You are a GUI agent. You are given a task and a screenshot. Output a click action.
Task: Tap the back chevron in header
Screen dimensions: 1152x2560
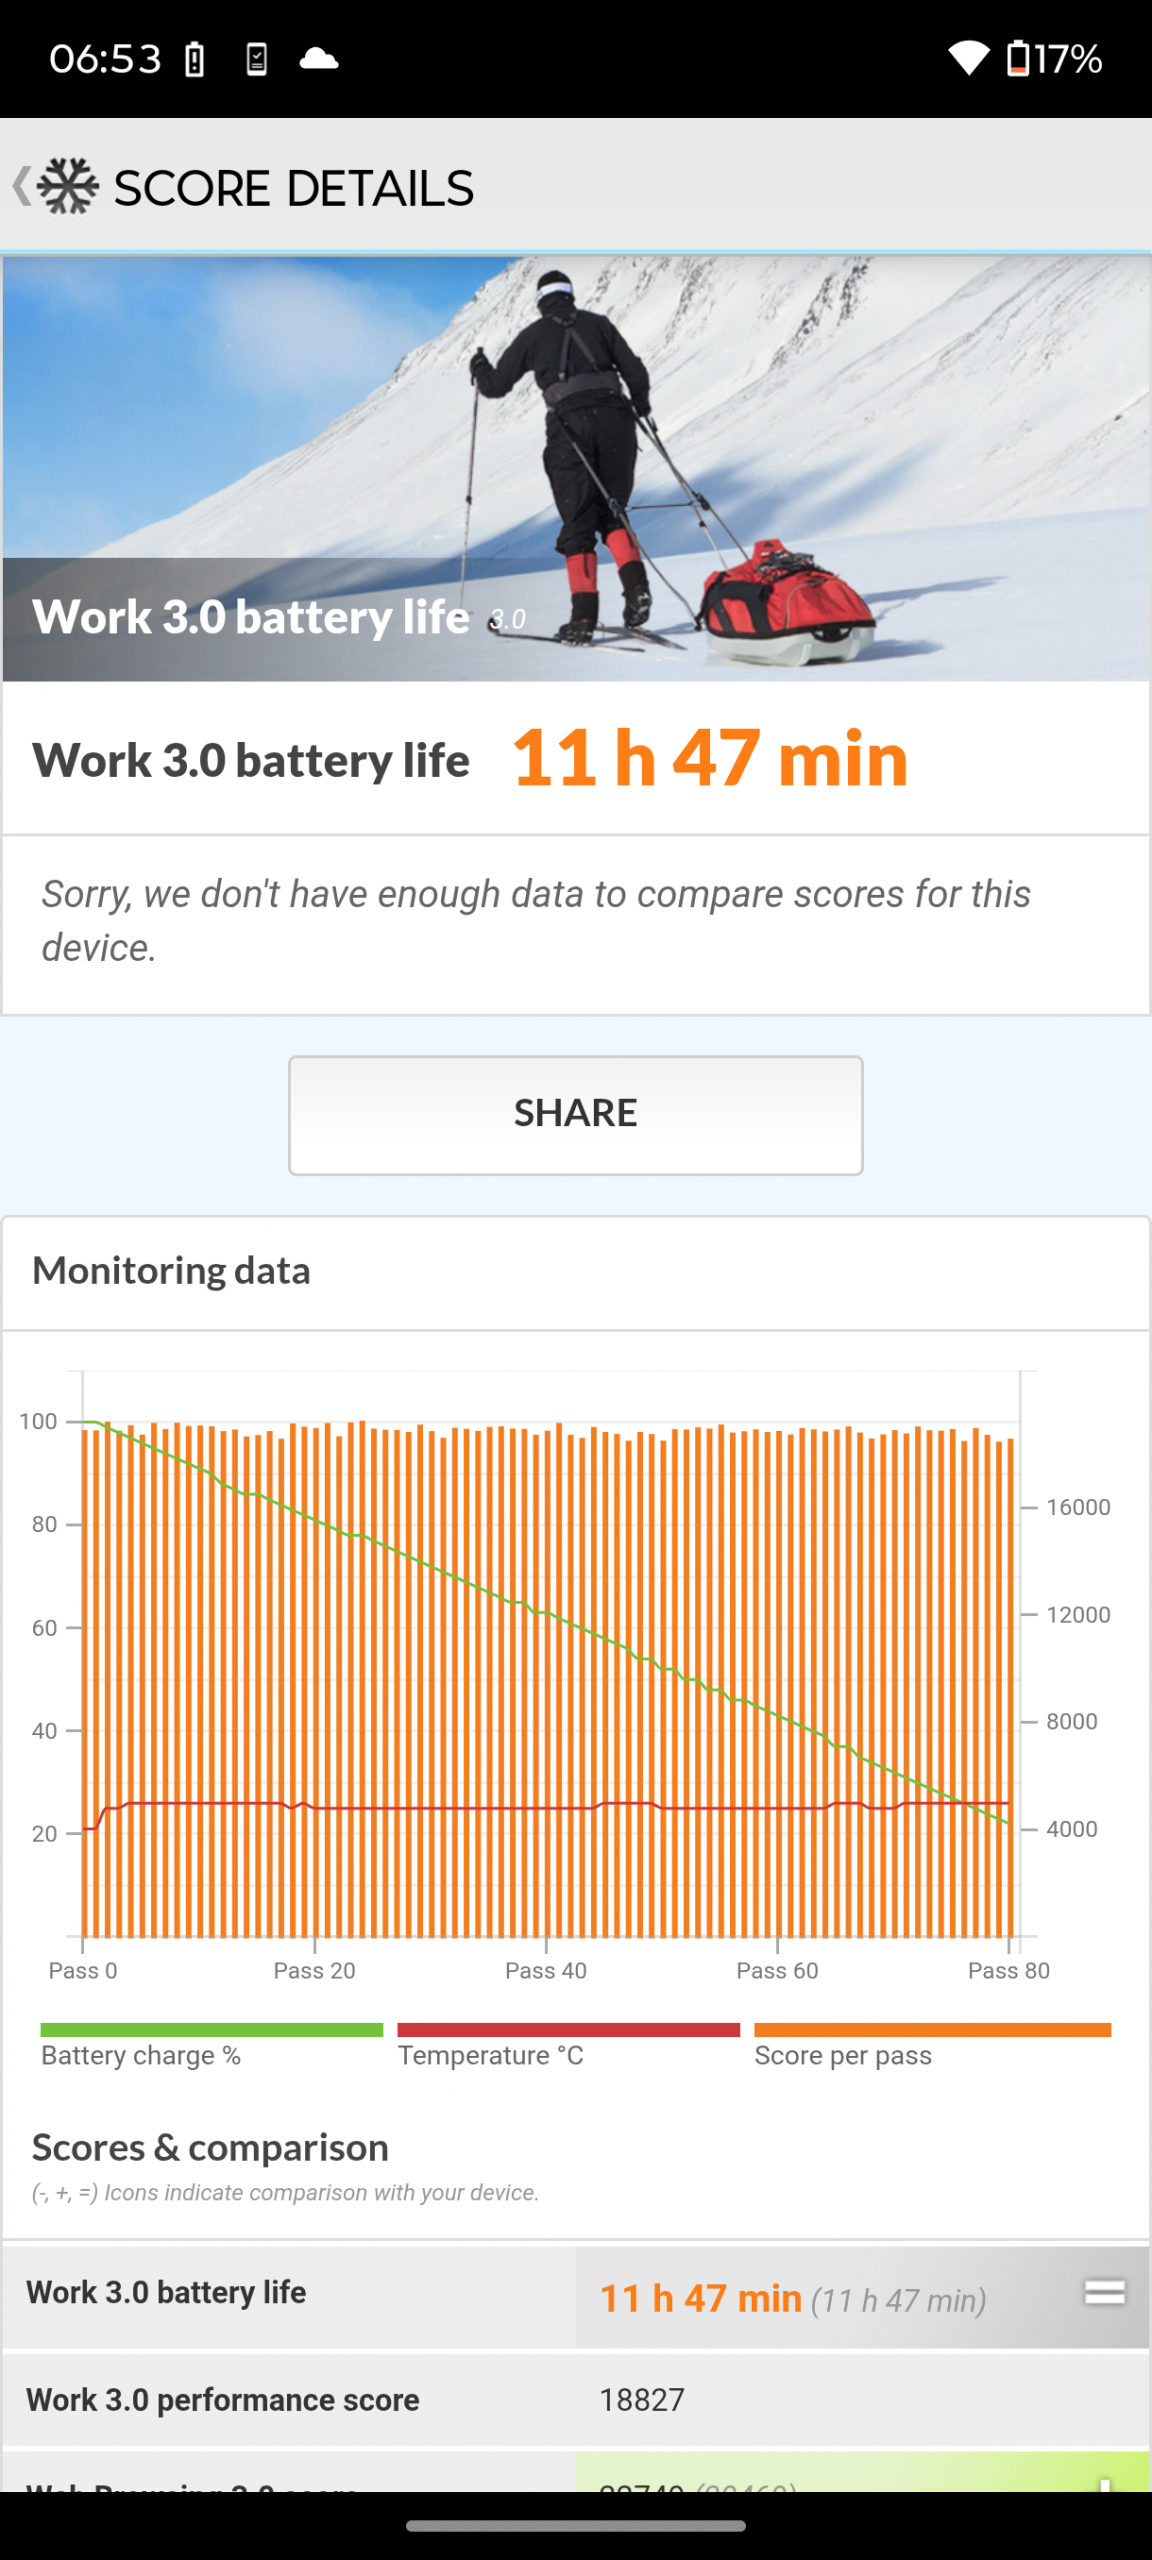[x=20, y=186]
